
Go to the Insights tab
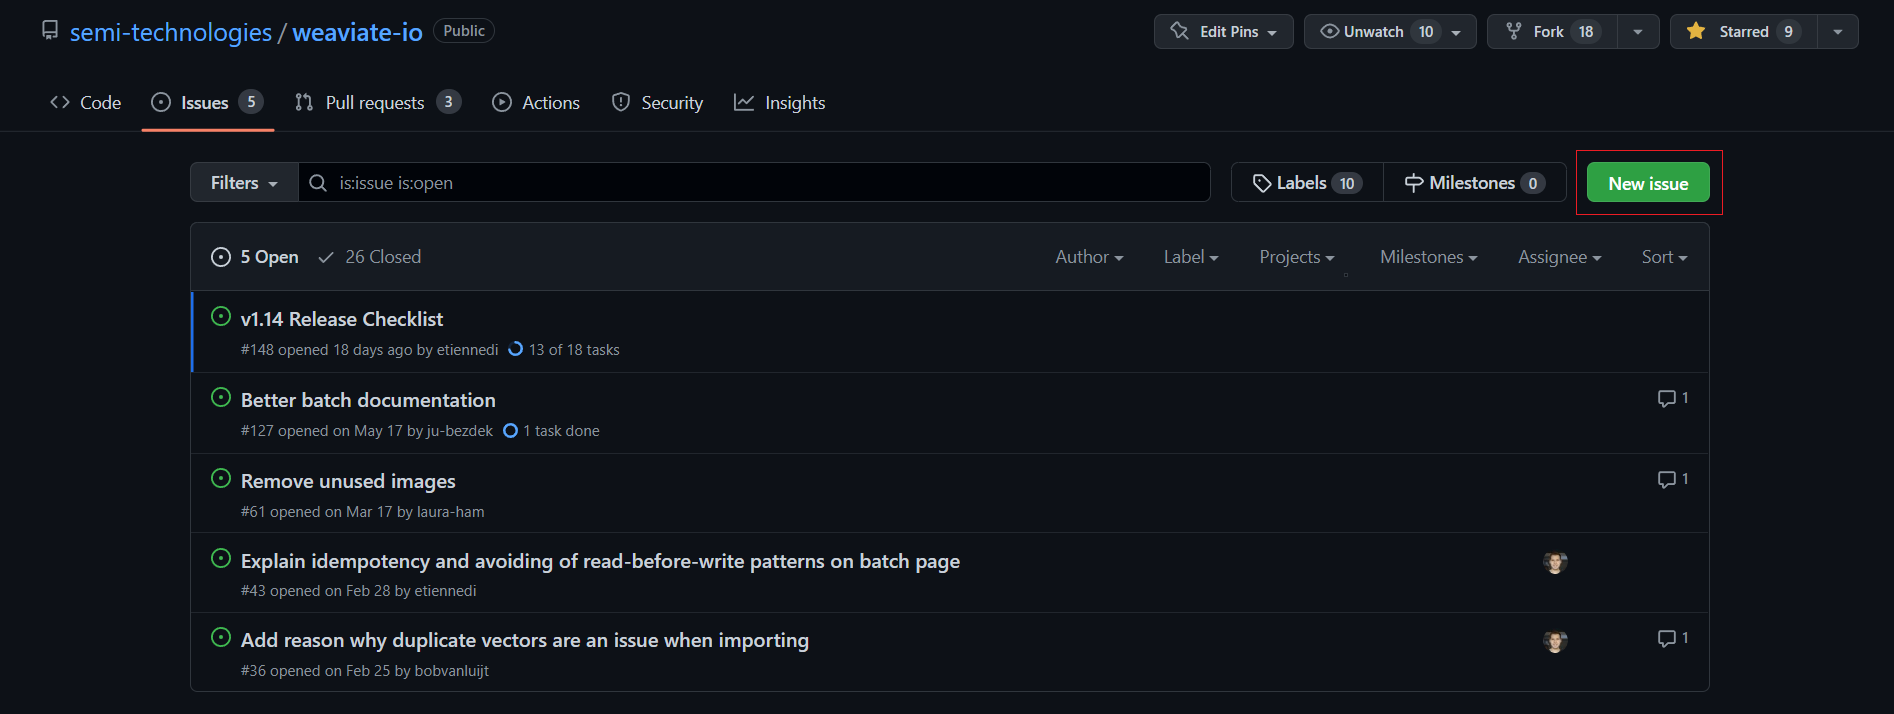coord(780,103)
